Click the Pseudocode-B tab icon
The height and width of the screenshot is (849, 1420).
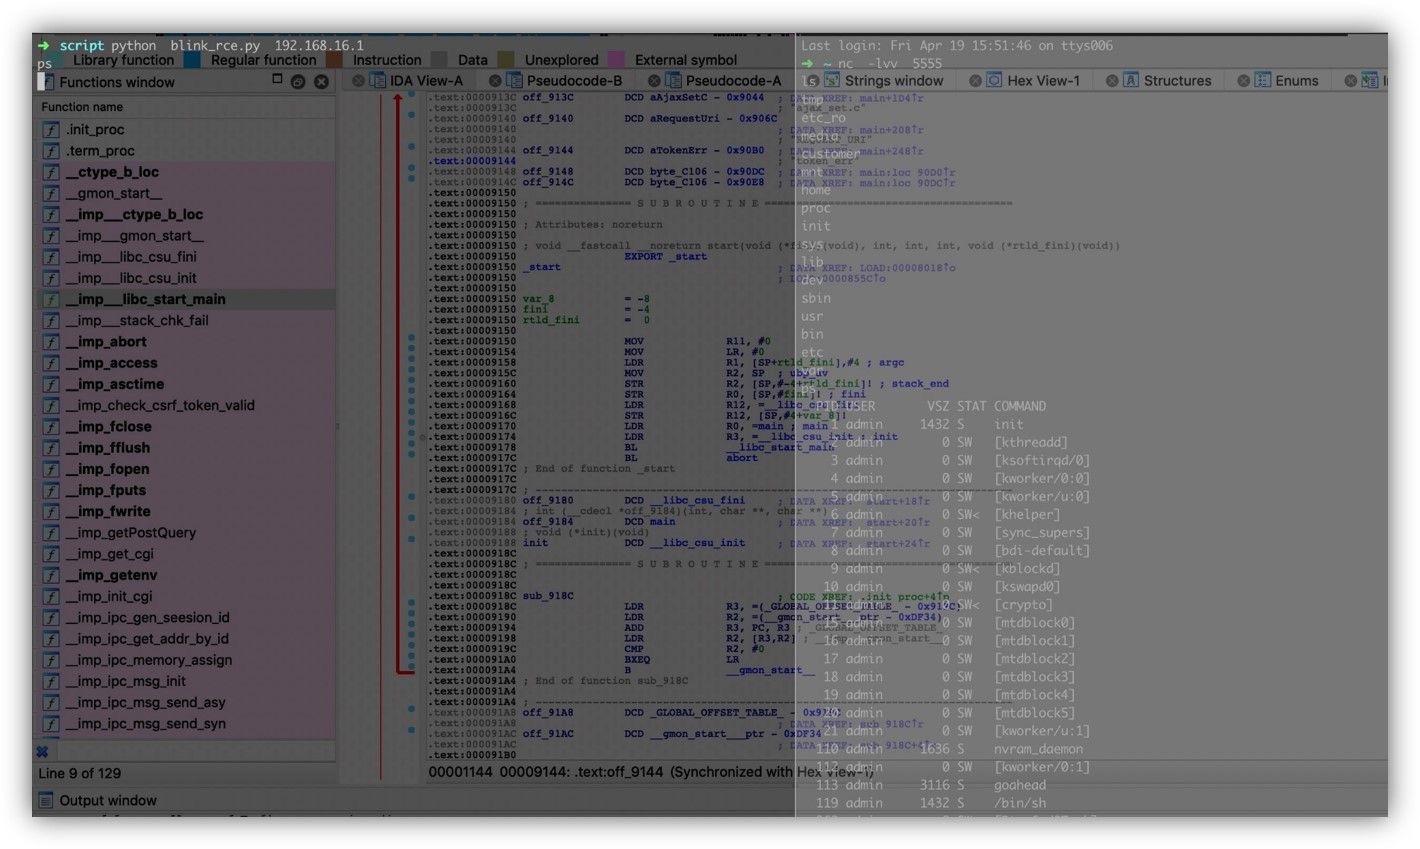(x=514, y=80)
